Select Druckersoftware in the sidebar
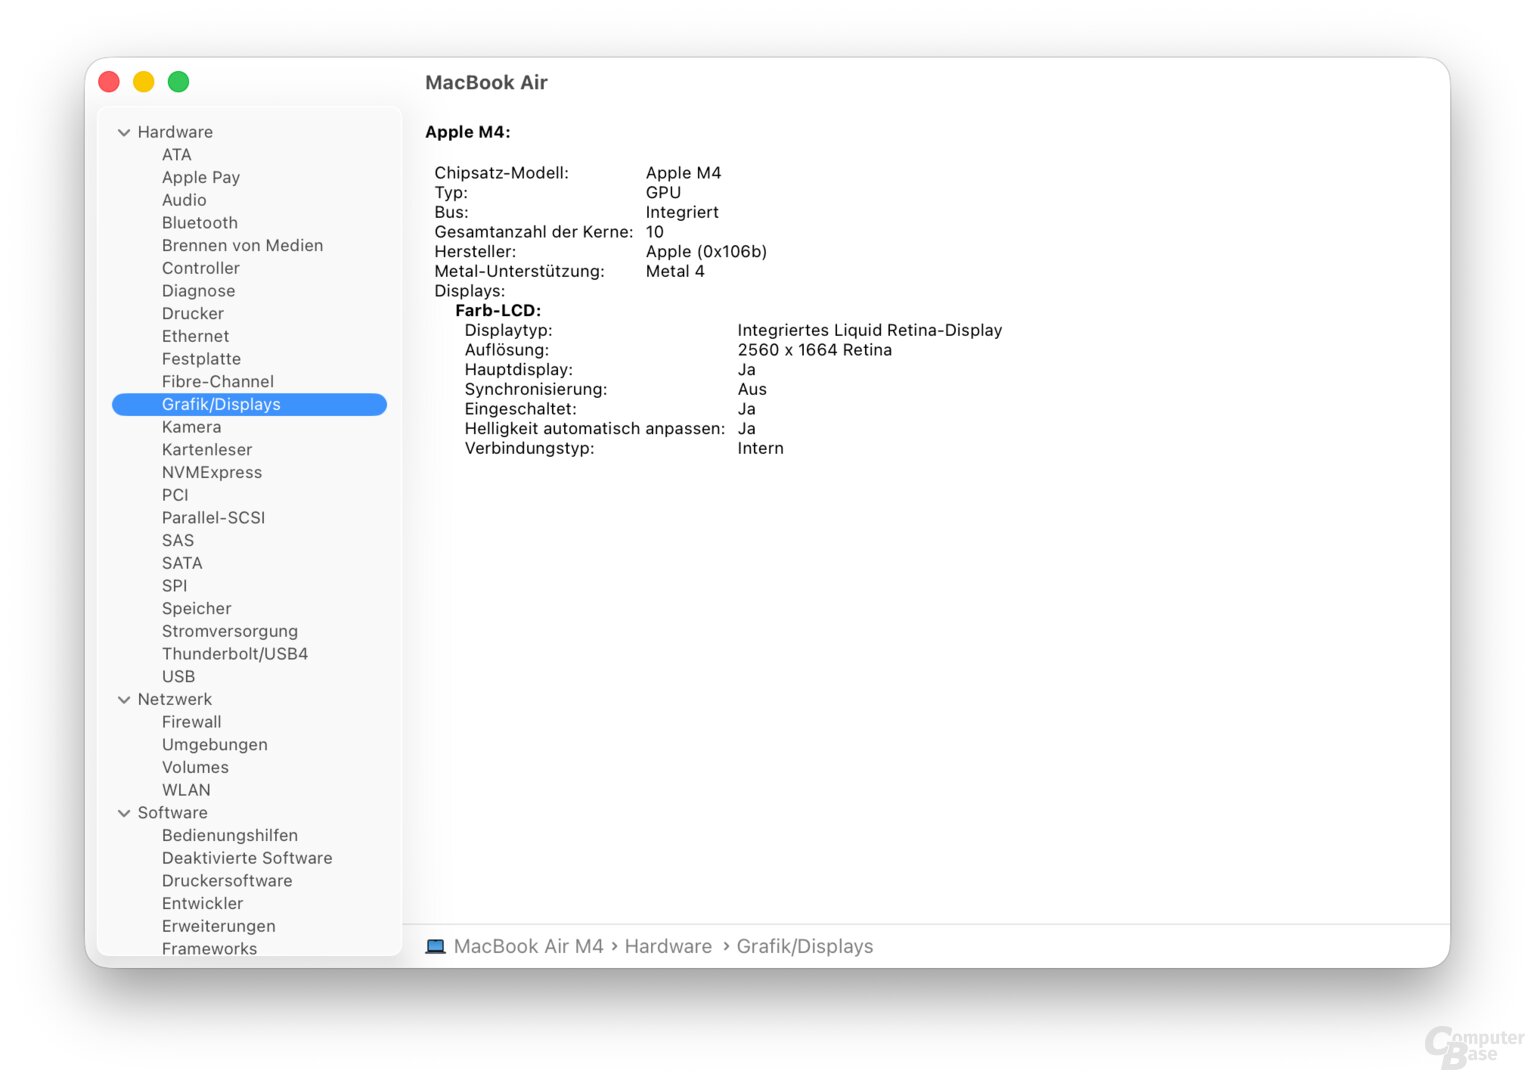1535x1080 pixels. click(227, 881)
